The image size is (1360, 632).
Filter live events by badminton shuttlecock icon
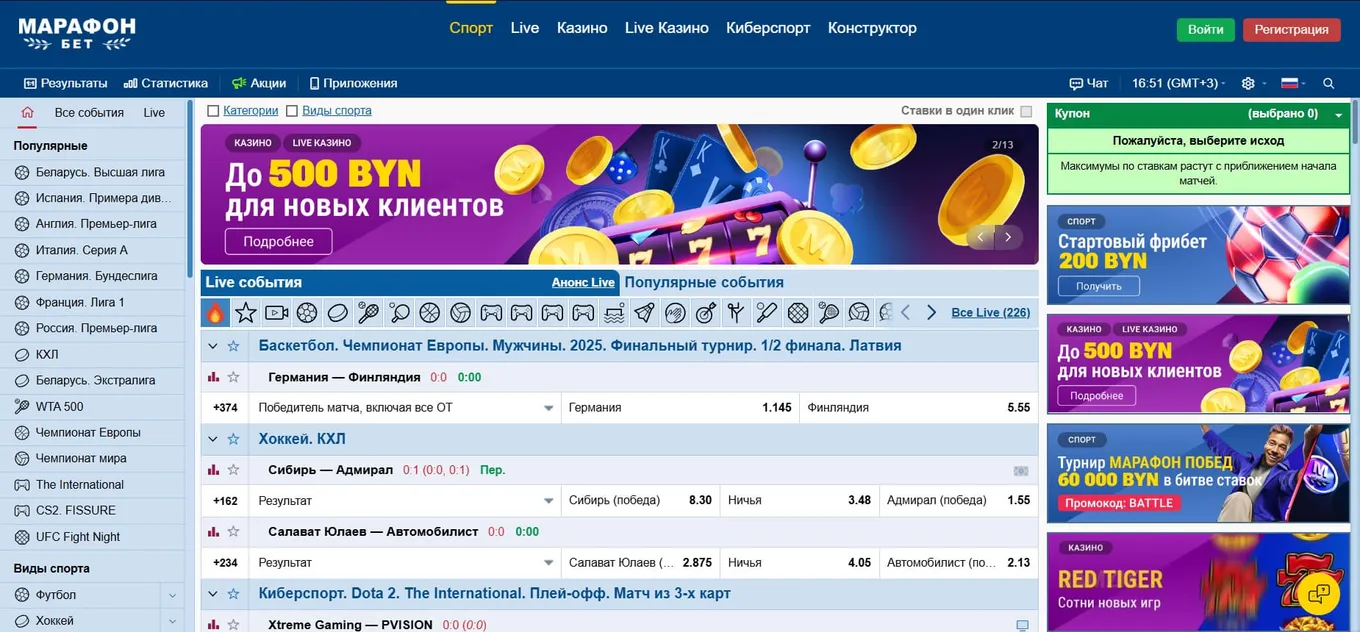tap(644, 313)
